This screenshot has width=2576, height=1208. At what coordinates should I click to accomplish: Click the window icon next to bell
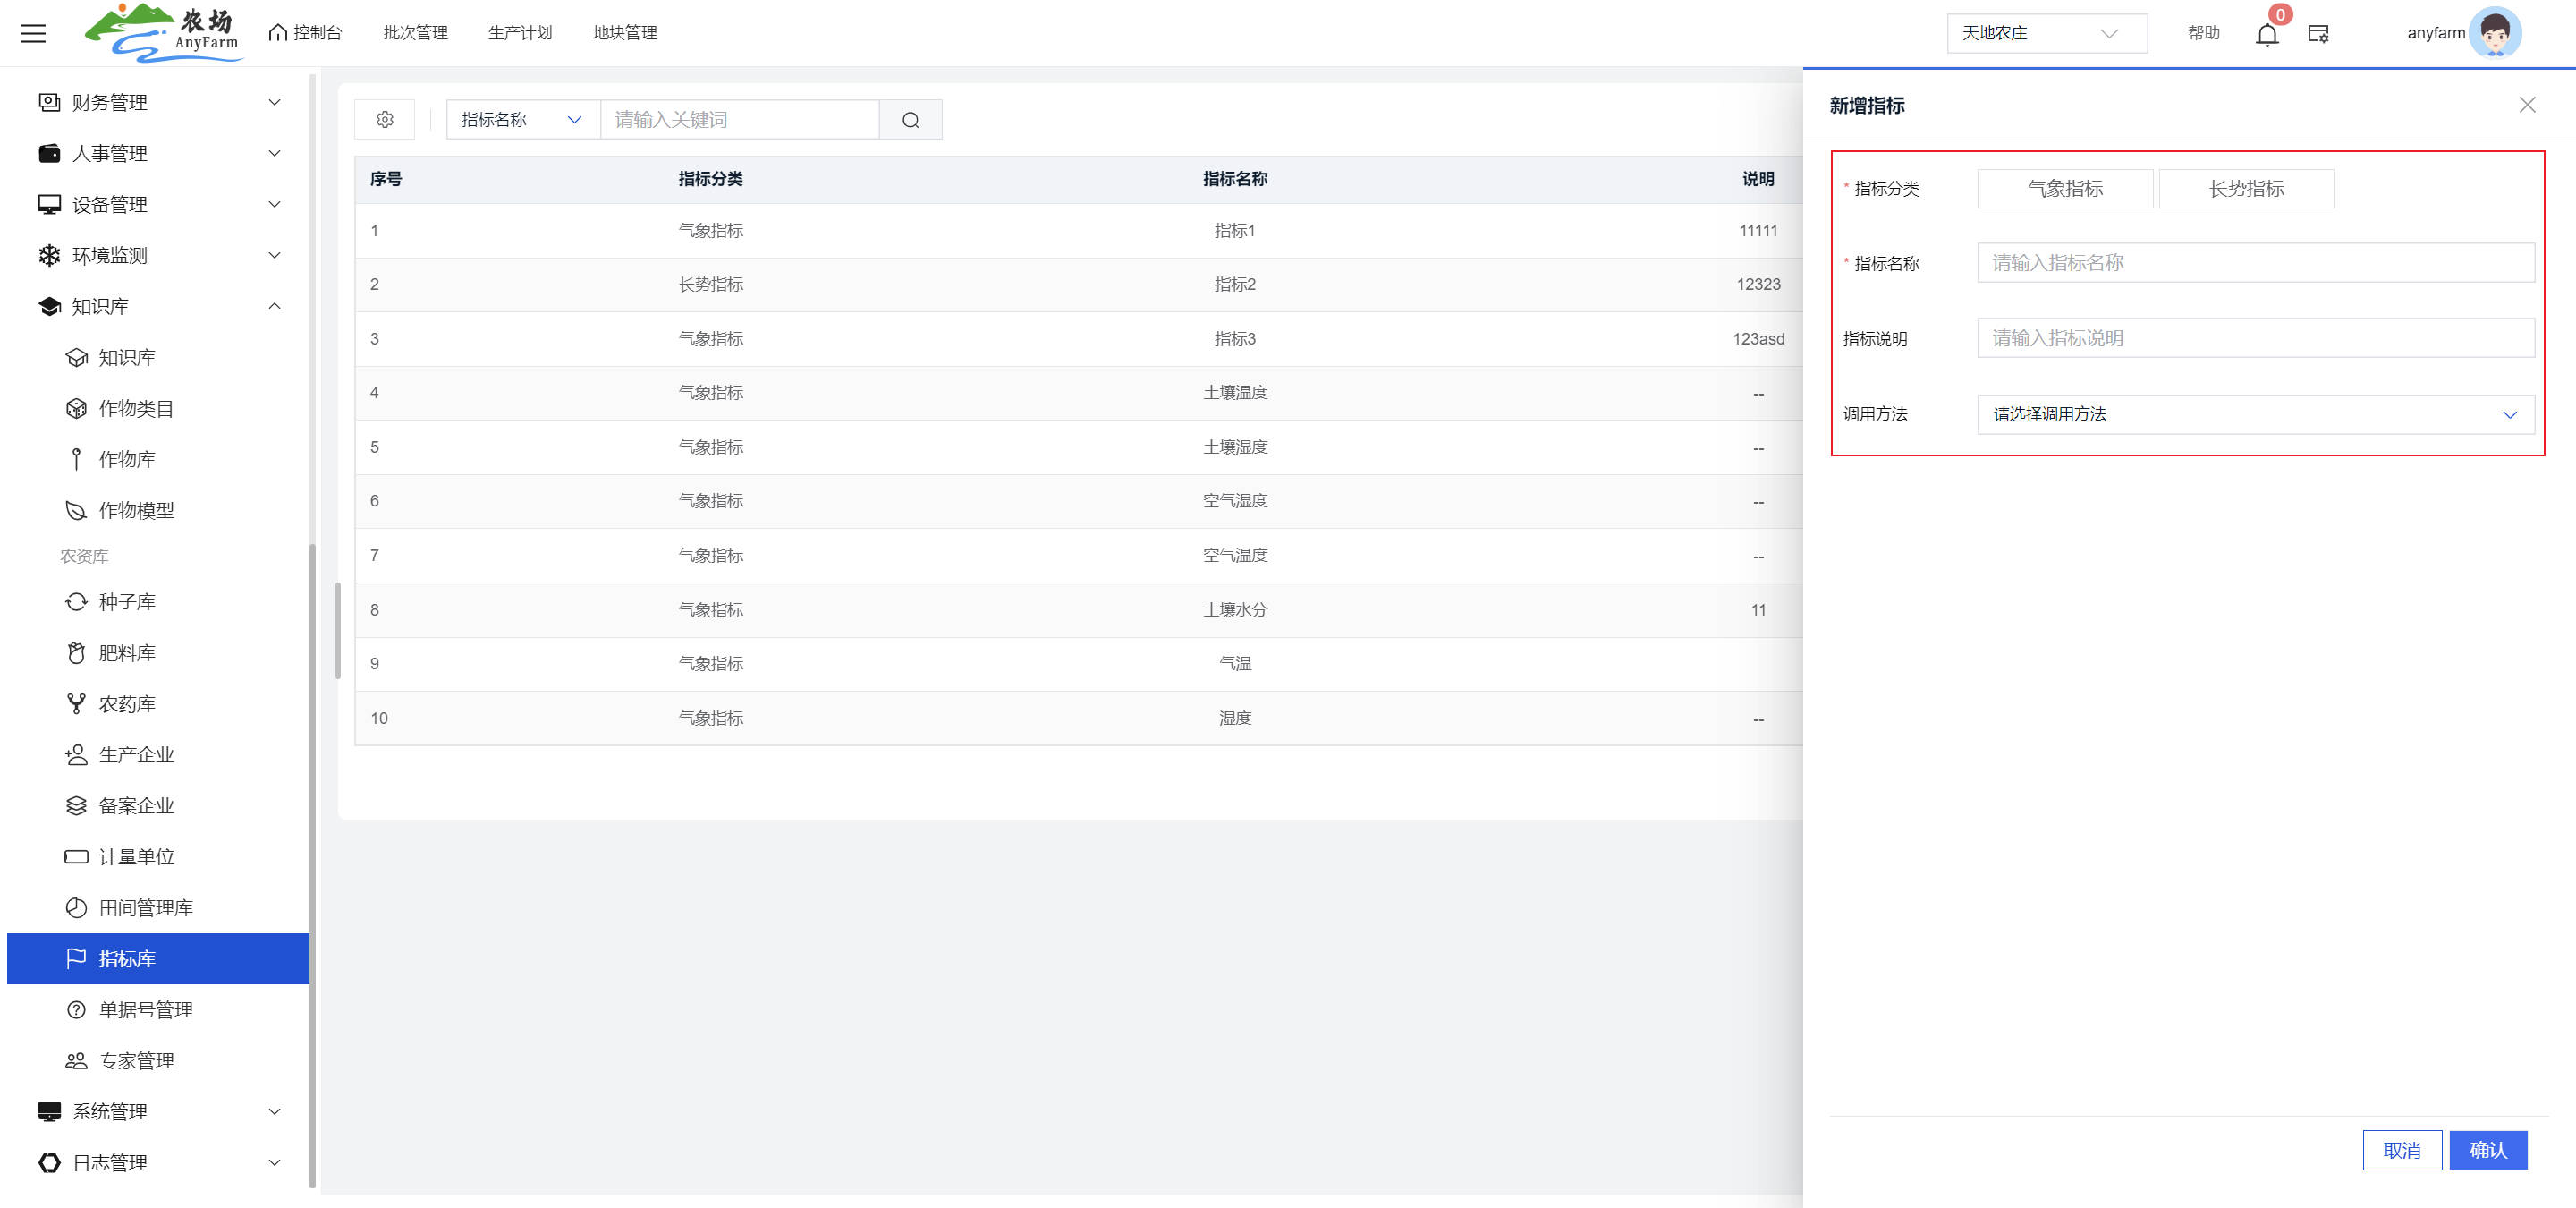tap(2318, 34)
